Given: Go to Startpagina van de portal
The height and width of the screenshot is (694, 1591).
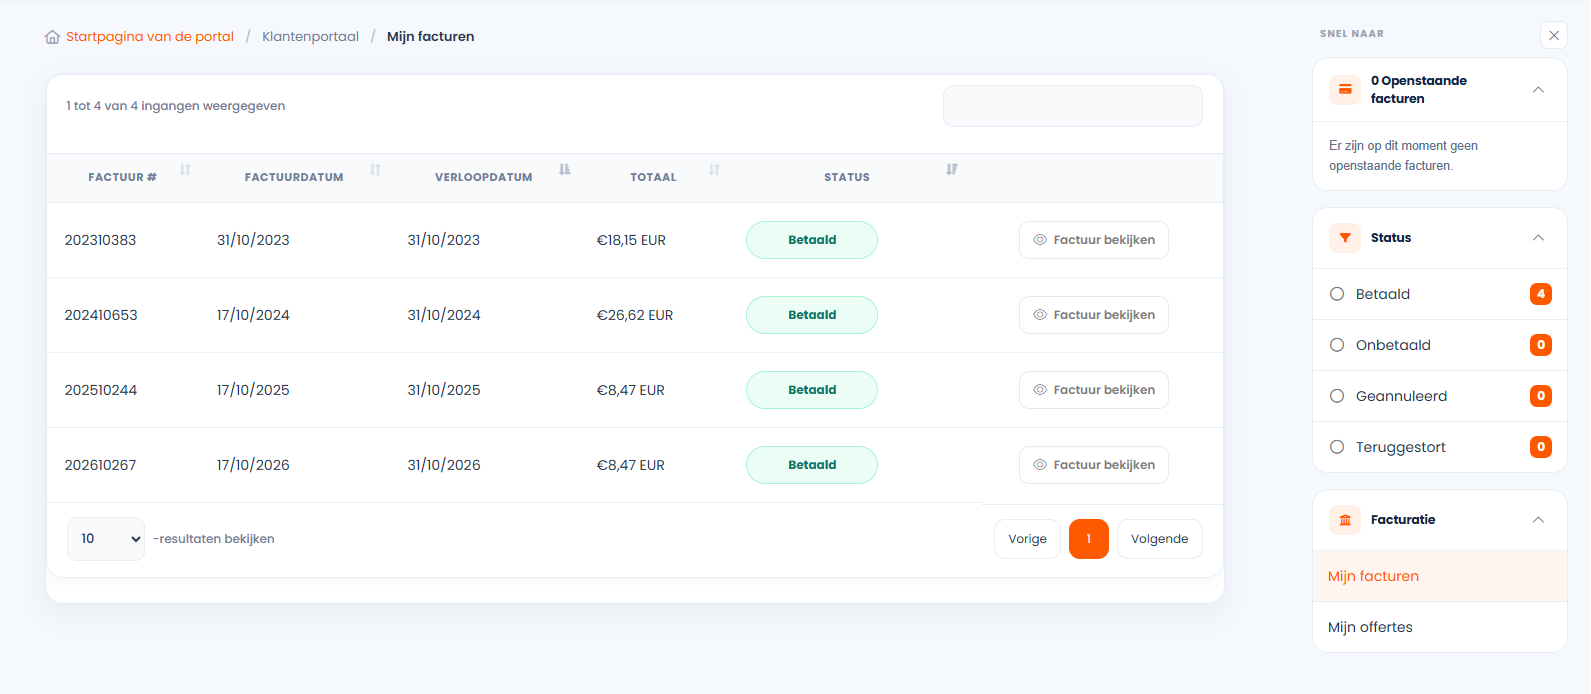Looking at the screenshot, I should coord(150,37).
